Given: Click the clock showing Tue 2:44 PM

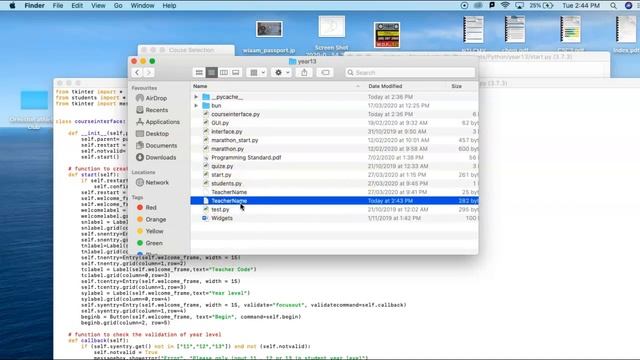Looking at the screenshot, I should tap(581, 6).
